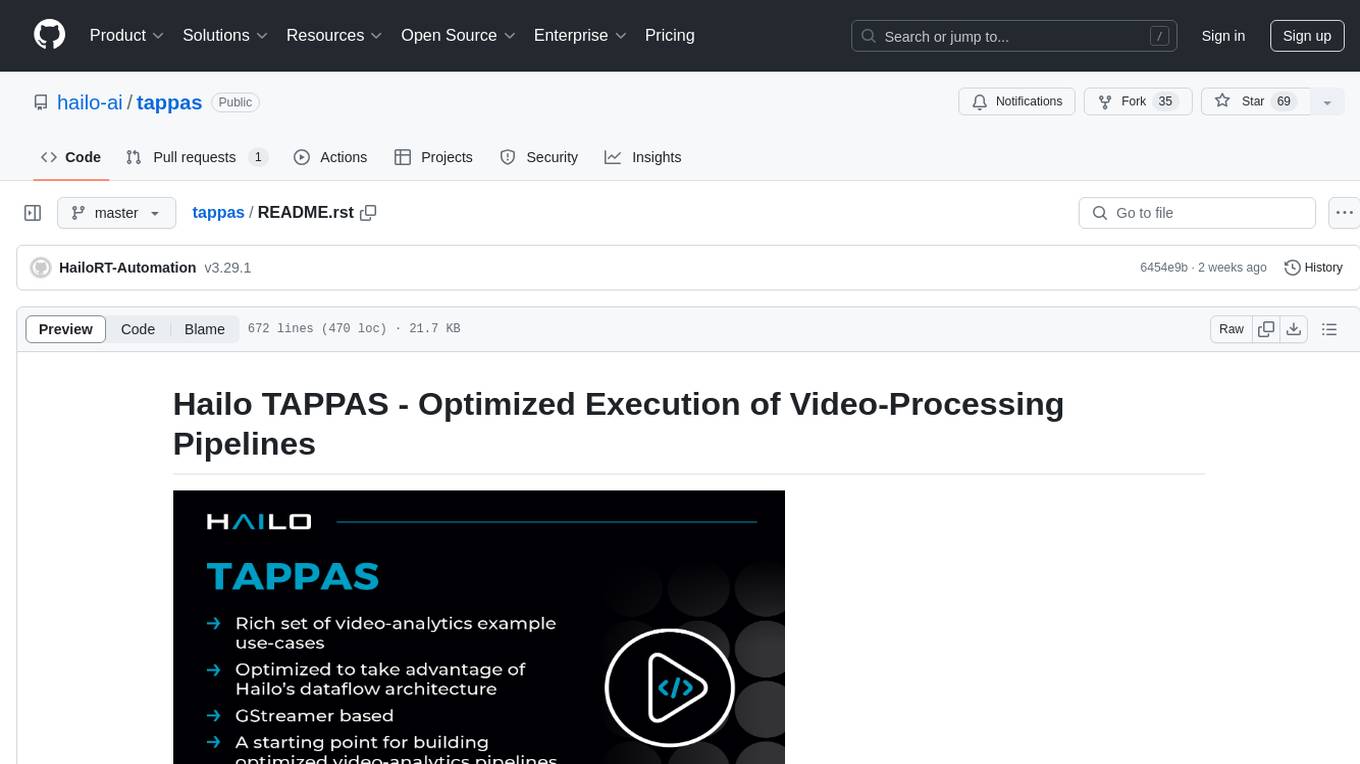Viewport: 1360px width, 764px height.
Task: Switch to the Blame view
Action: click(205, 329)
